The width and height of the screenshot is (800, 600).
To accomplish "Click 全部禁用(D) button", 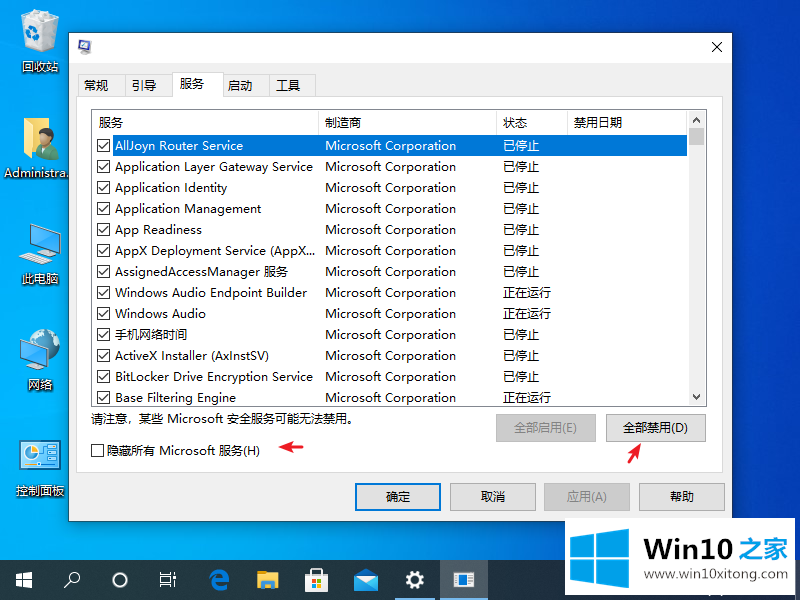I will (x=656, y=428).
